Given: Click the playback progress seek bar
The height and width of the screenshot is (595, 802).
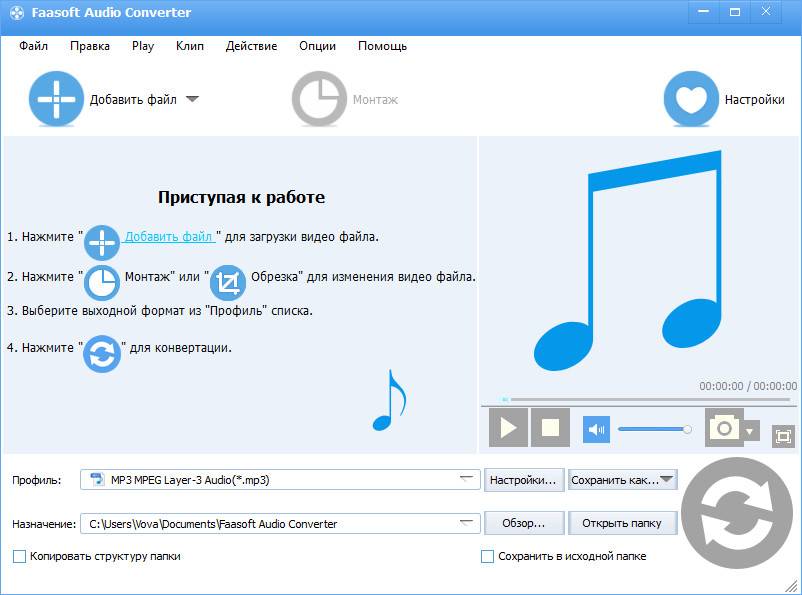Looking at the screenshot, I should point(647,399).
